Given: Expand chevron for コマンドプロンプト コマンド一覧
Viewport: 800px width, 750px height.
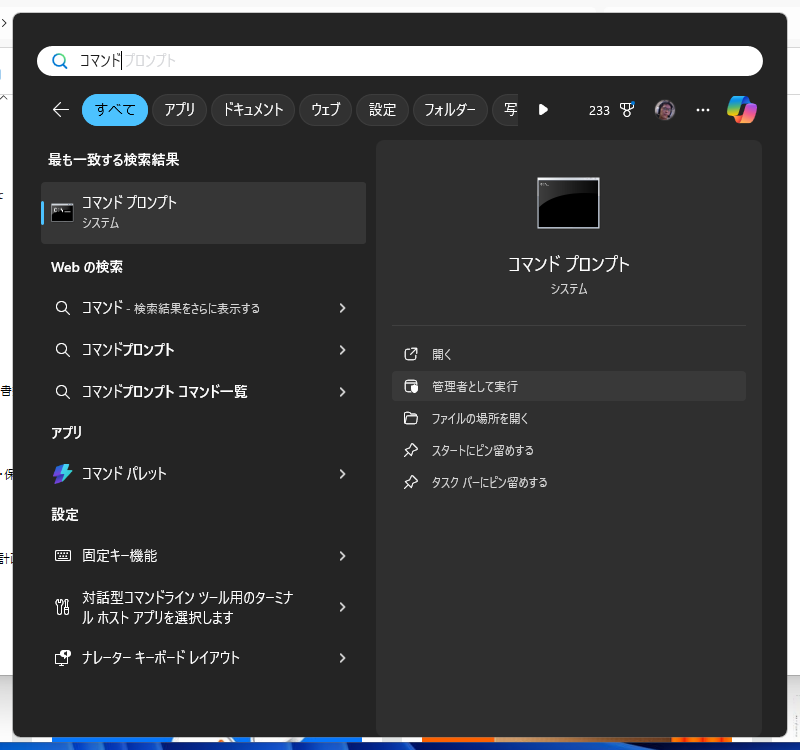Looking at the screenshot, I should click(342, 392).
